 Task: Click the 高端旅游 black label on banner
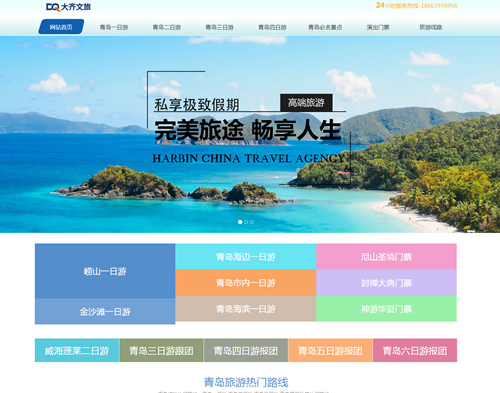[x=306, y=103]
